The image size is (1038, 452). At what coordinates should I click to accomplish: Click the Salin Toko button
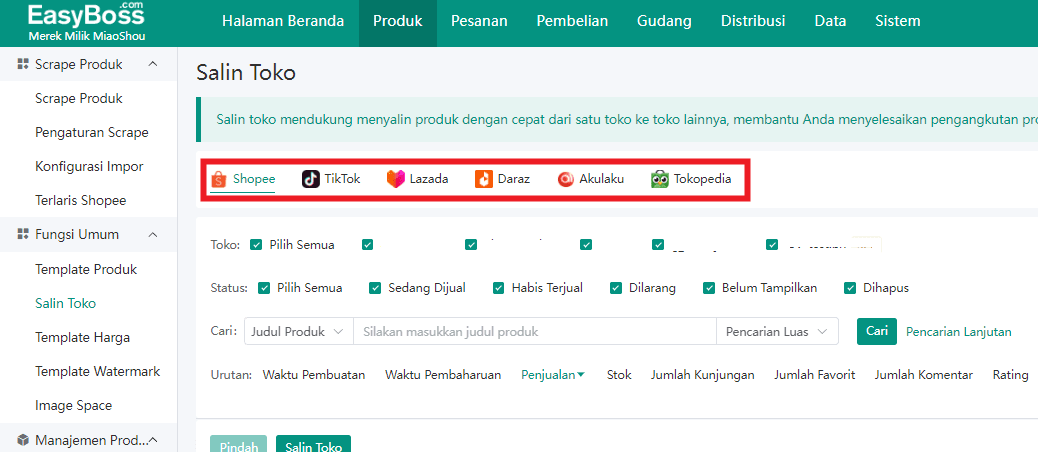(313, 444)
